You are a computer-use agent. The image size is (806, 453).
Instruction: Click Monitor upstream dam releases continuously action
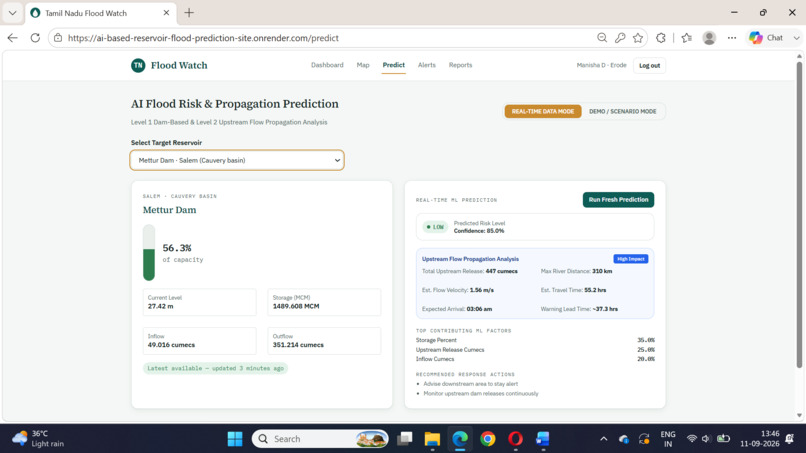(481, 393)
